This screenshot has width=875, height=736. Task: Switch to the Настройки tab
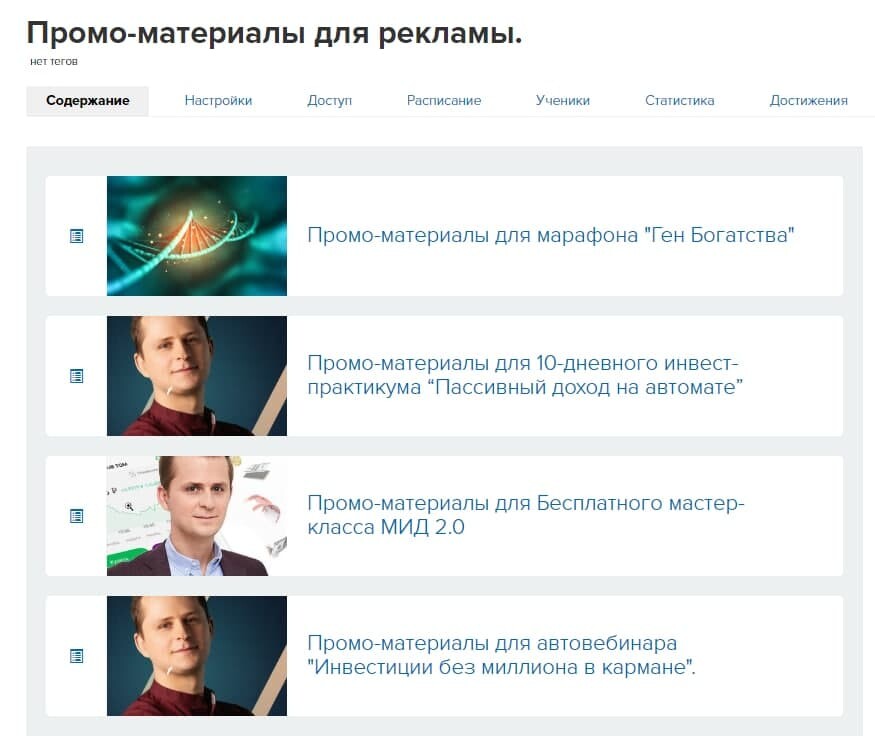(x=218, y=101)
